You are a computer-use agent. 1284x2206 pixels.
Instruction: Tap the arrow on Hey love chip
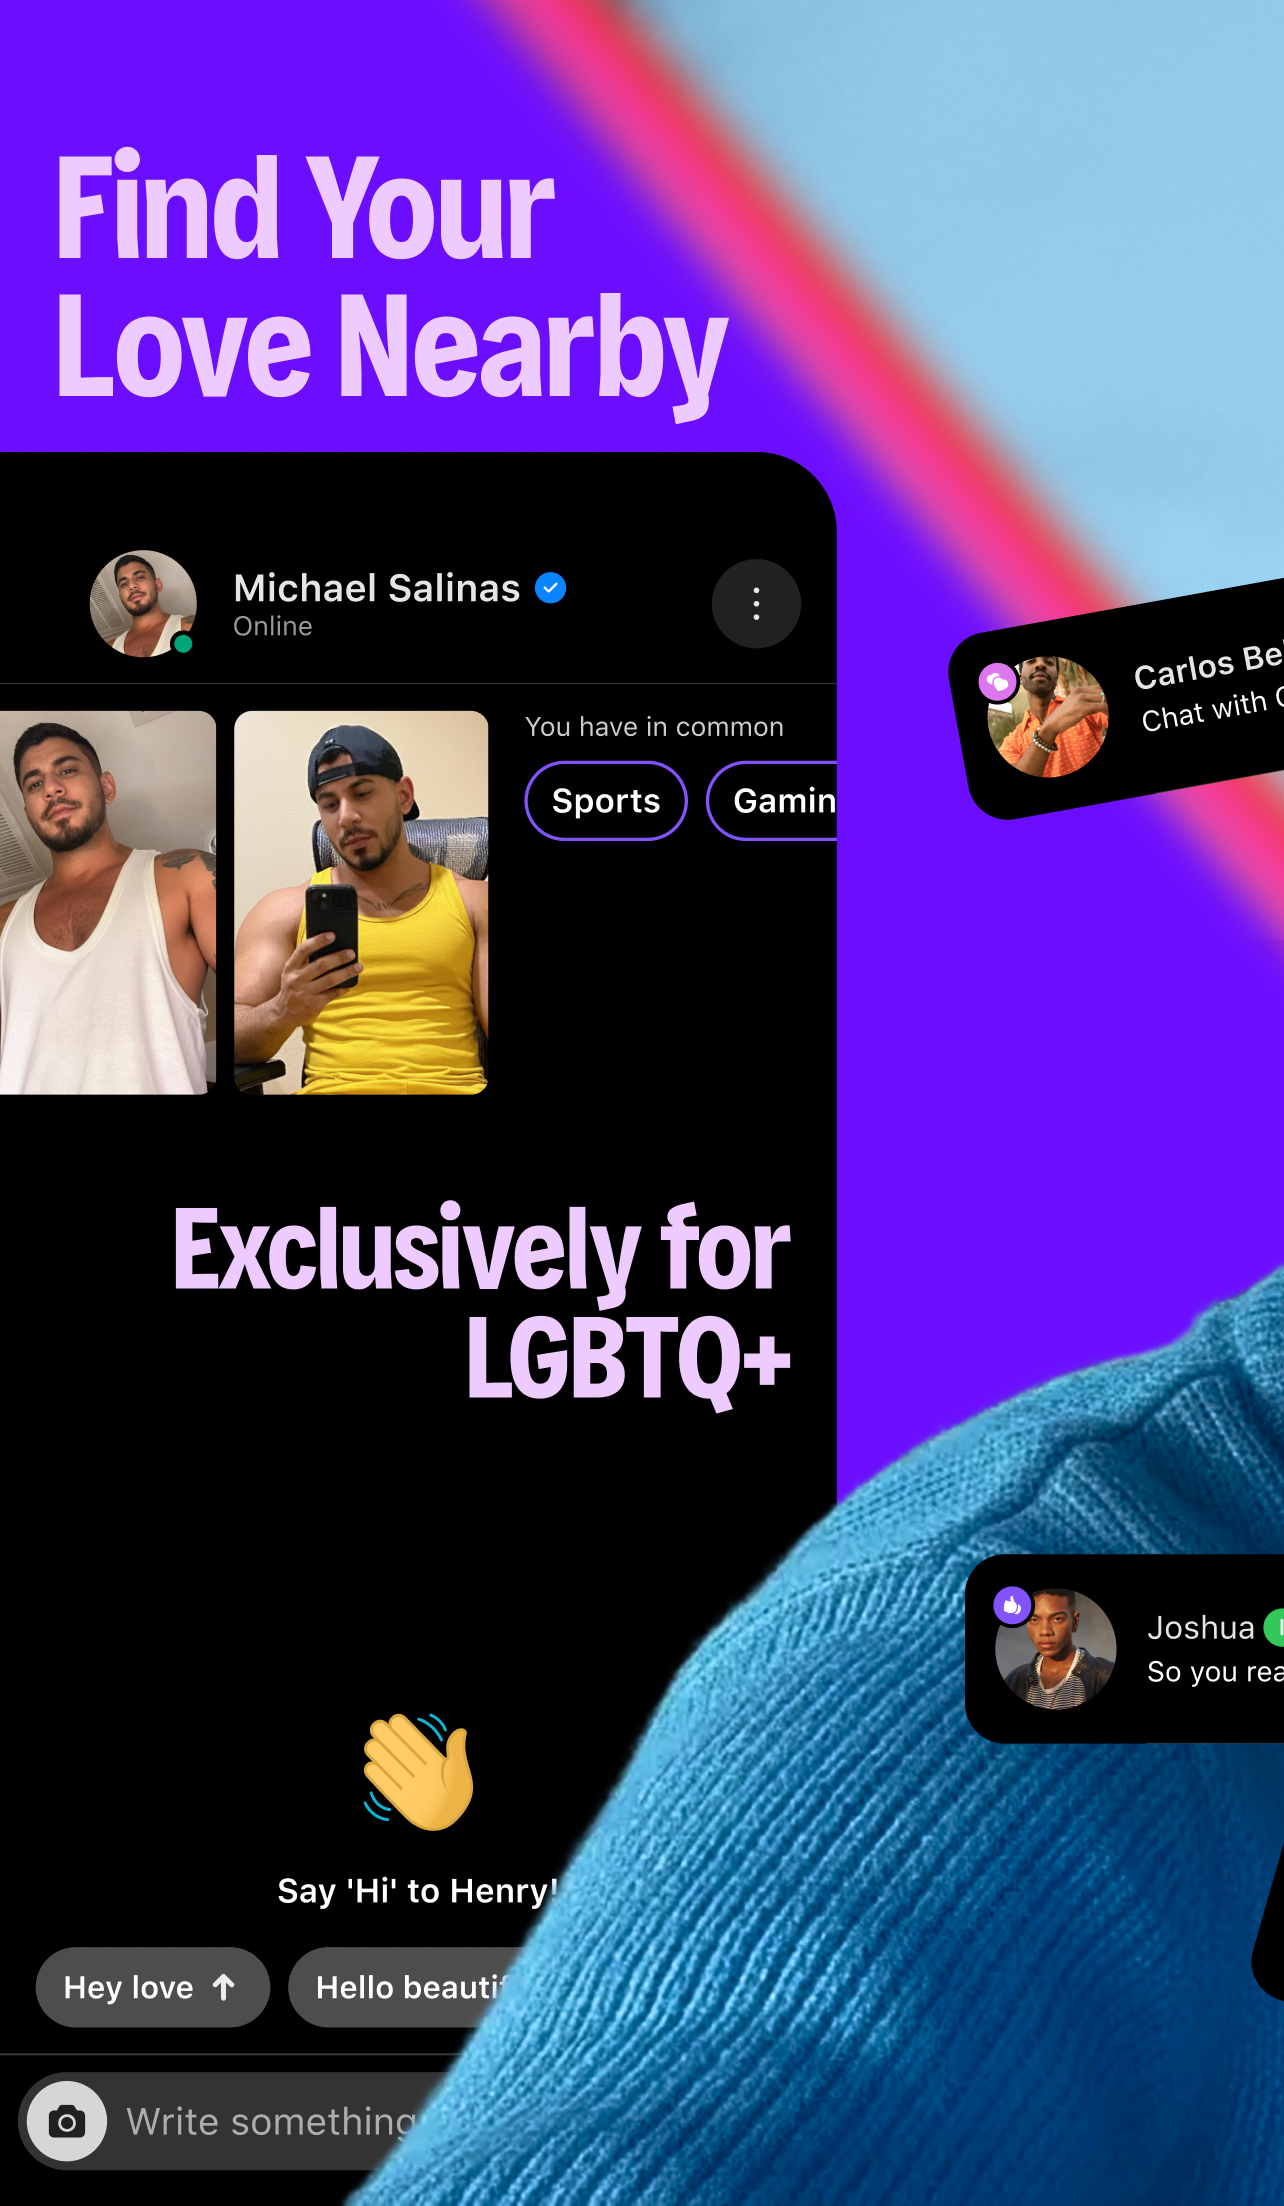(x=224, y=1987)
